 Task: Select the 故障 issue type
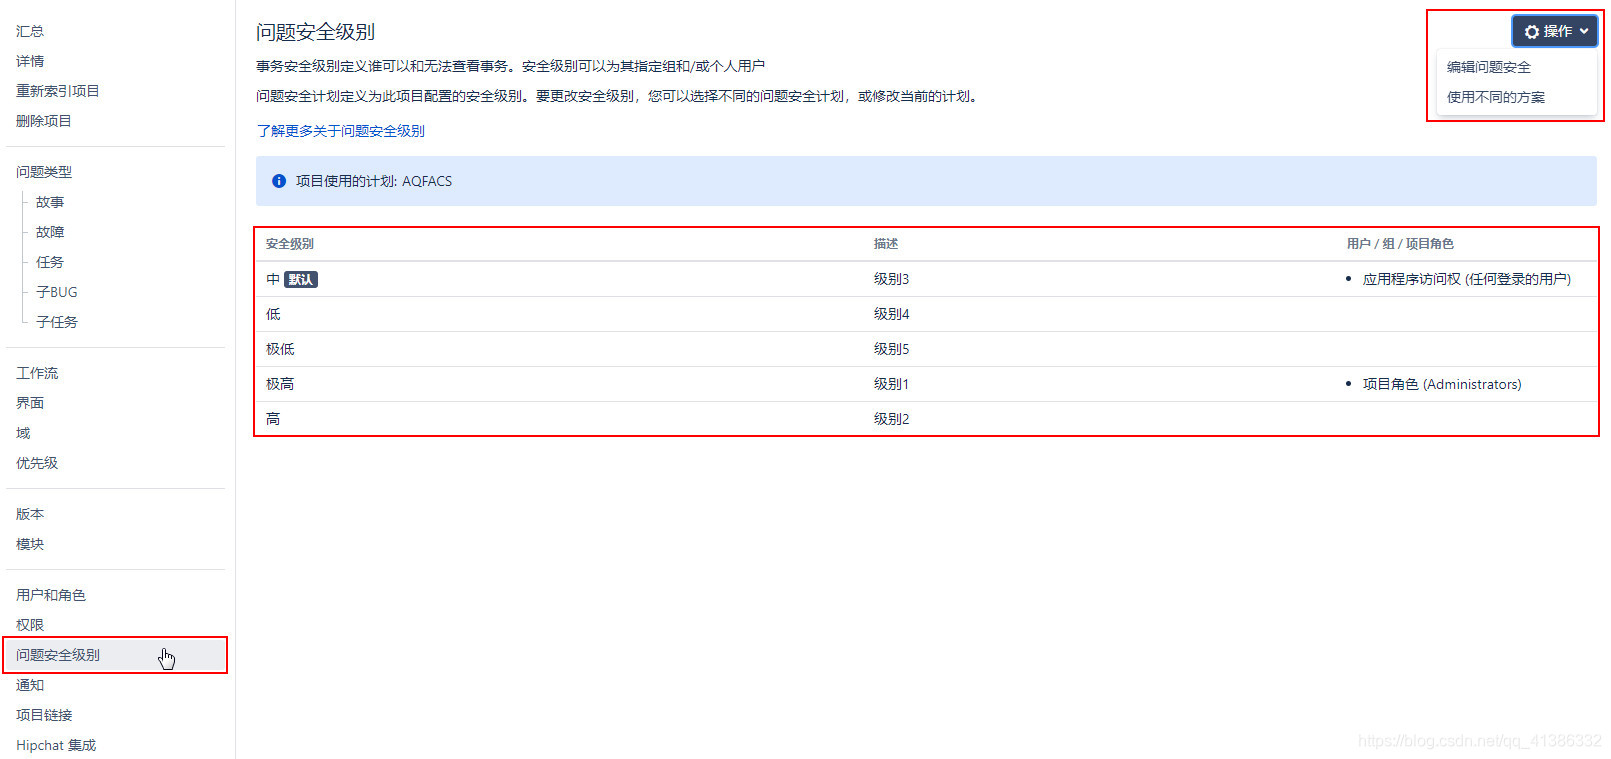(x=50, y=232)
